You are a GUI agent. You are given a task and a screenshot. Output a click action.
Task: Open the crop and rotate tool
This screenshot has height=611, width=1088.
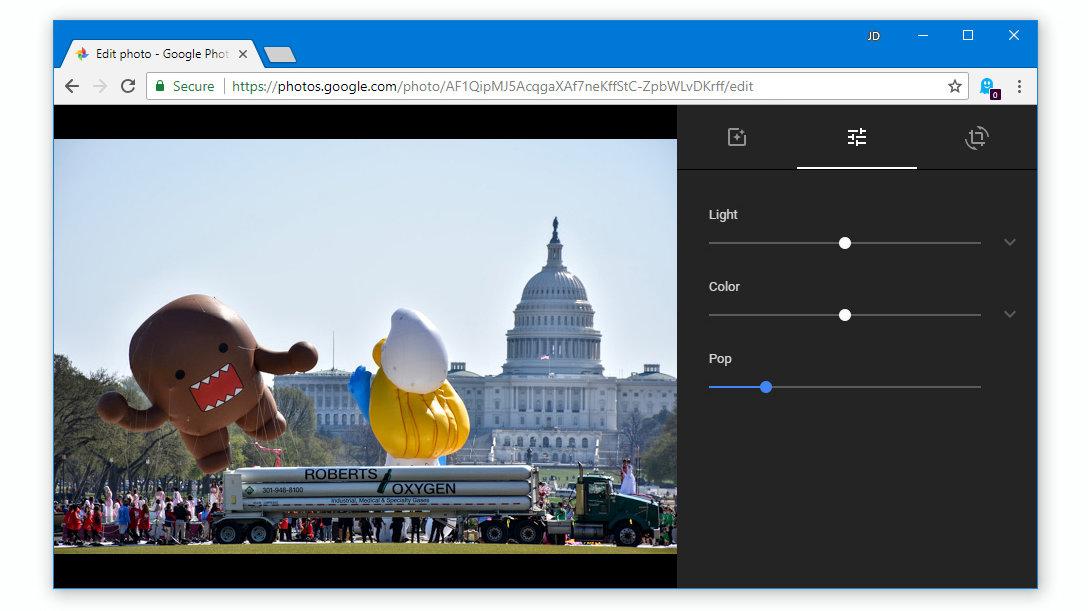click(x=976, y=138)
